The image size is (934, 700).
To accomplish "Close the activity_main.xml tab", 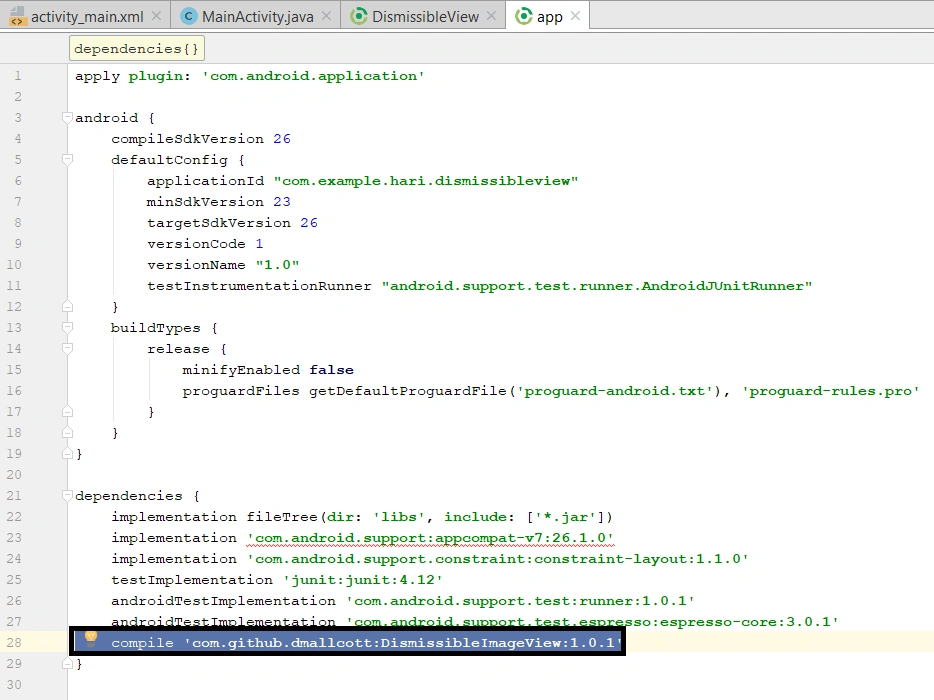I will tap(156, 16).
